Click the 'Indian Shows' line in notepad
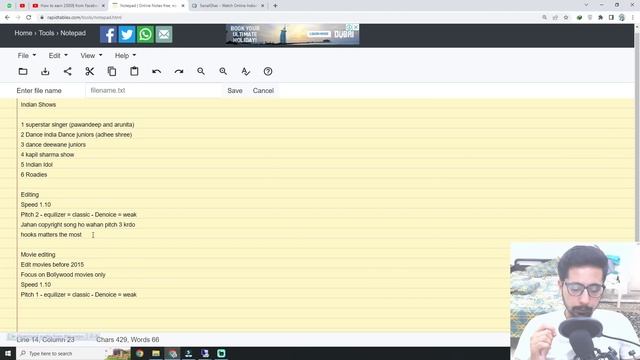The height and width of the screenshot is (360, 640). click(38, 104)
